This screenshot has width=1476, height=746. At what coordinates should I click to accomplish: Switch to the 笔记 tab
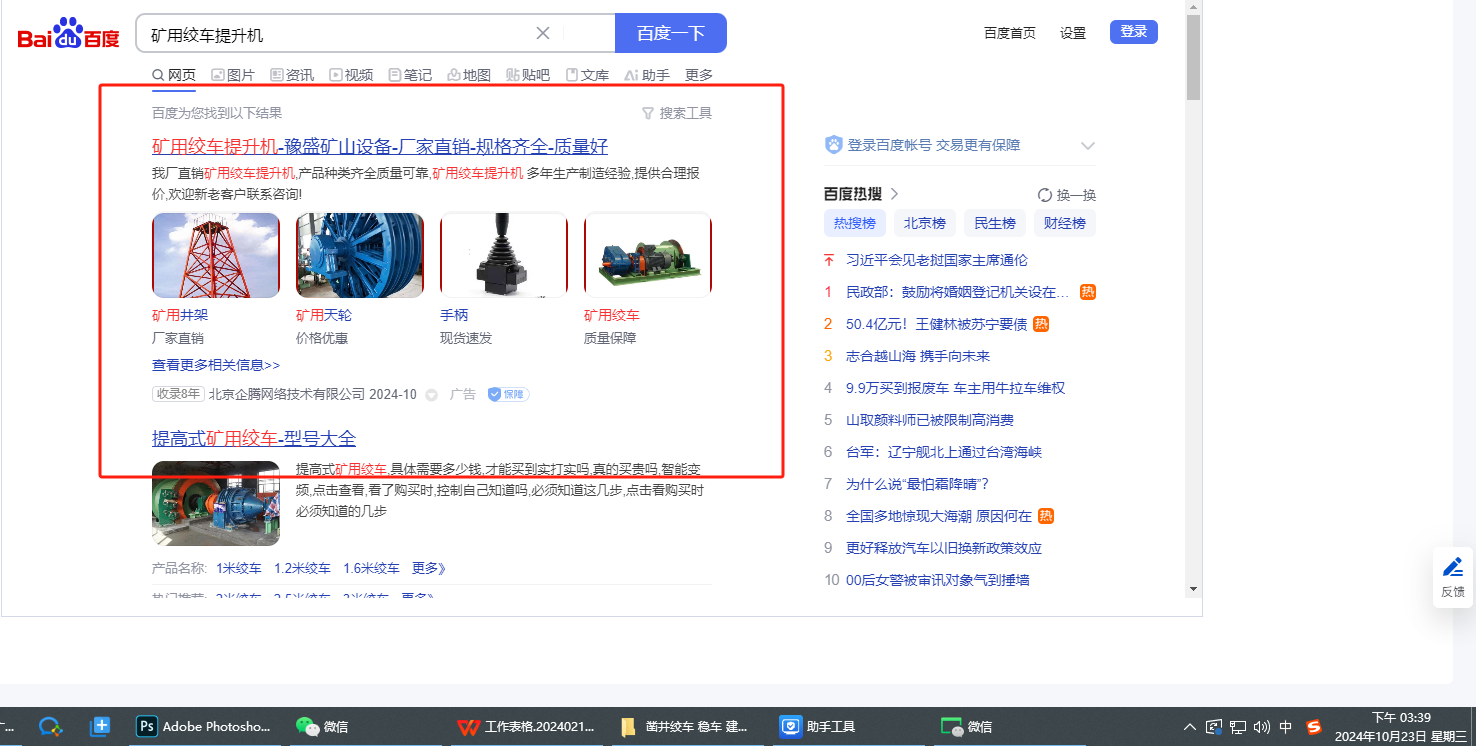410,75
